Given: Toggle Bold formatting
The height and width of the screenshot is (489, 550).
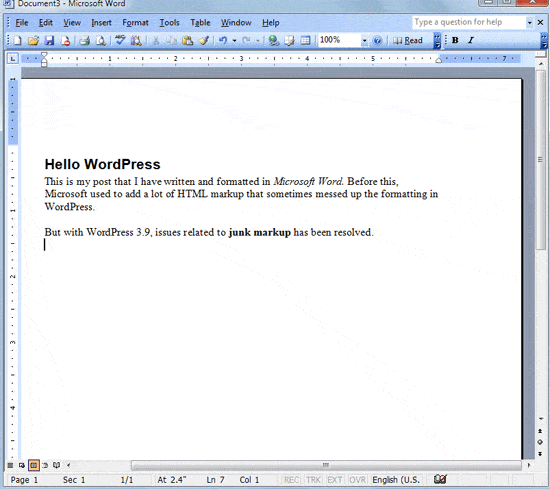Looking at the screenshot, I should pos(455,40).
